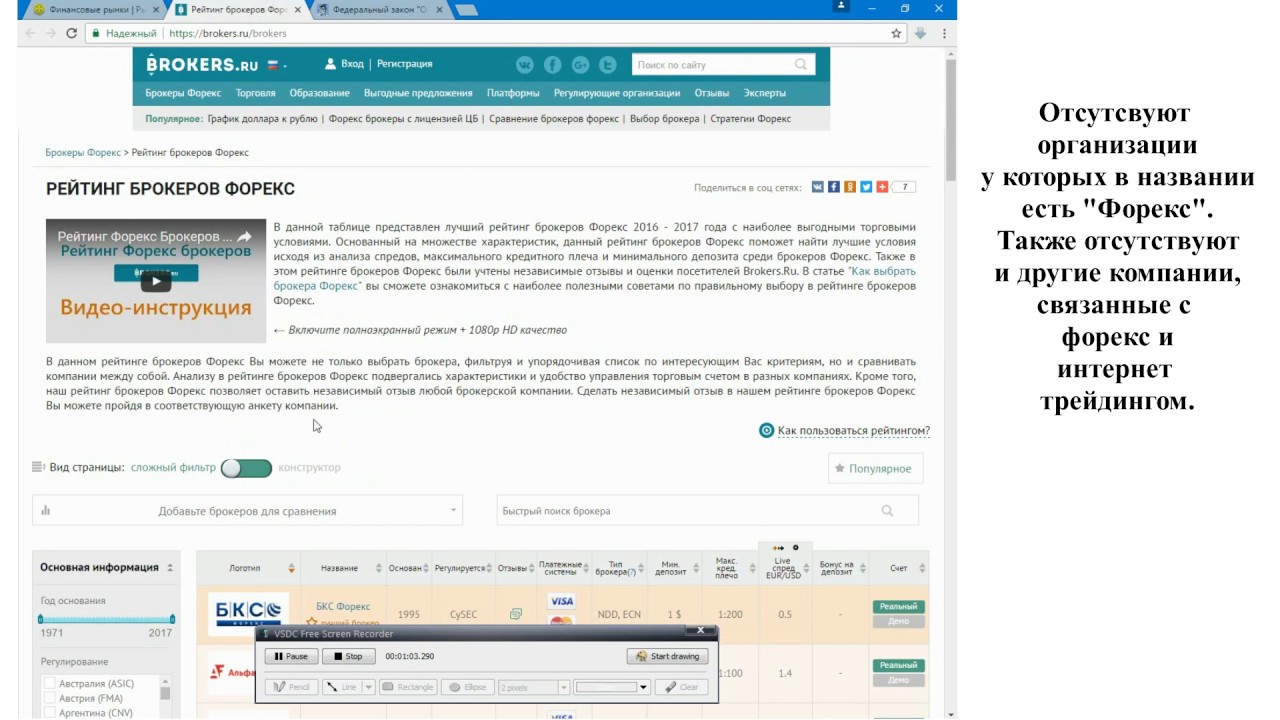Open language flag dropdown next to logo

pos(277,65)
